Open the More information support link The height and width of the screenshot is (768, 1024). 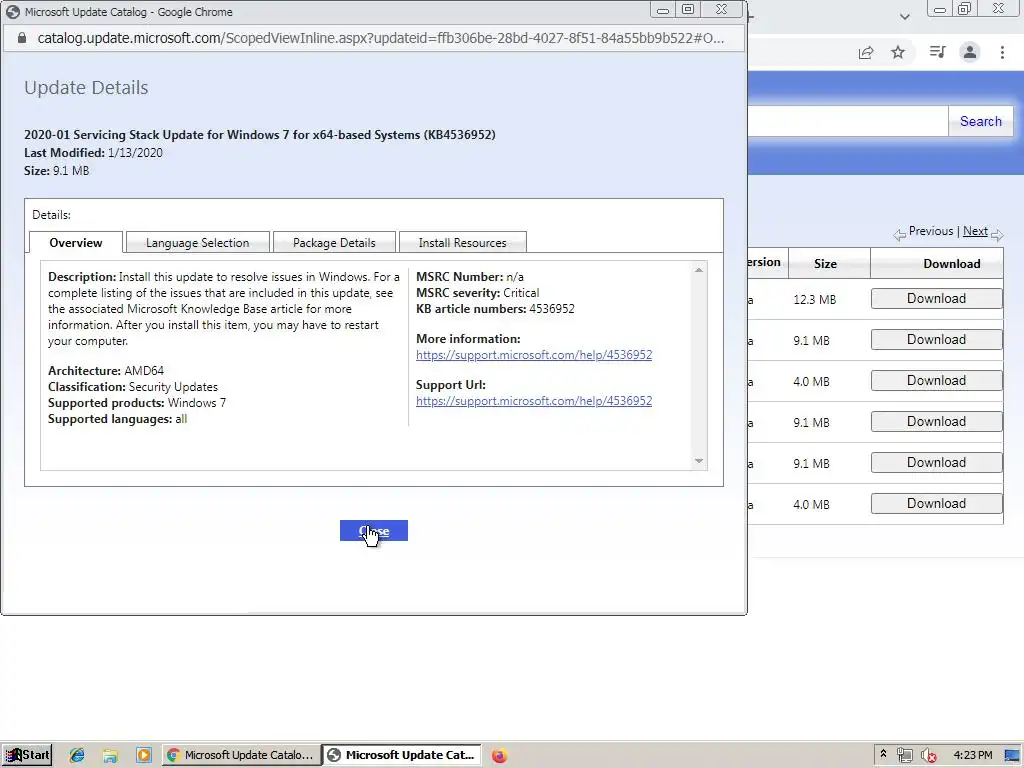pos(534,355)
